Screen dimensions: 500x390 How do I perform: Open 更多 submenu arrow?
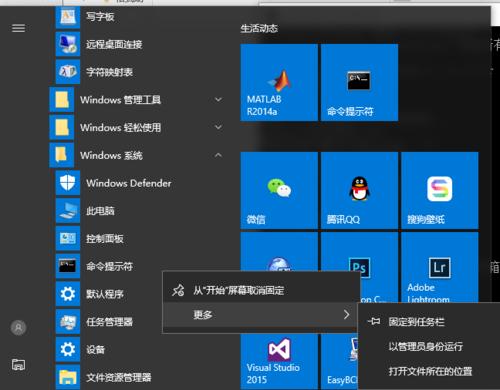tap(347, 314)
